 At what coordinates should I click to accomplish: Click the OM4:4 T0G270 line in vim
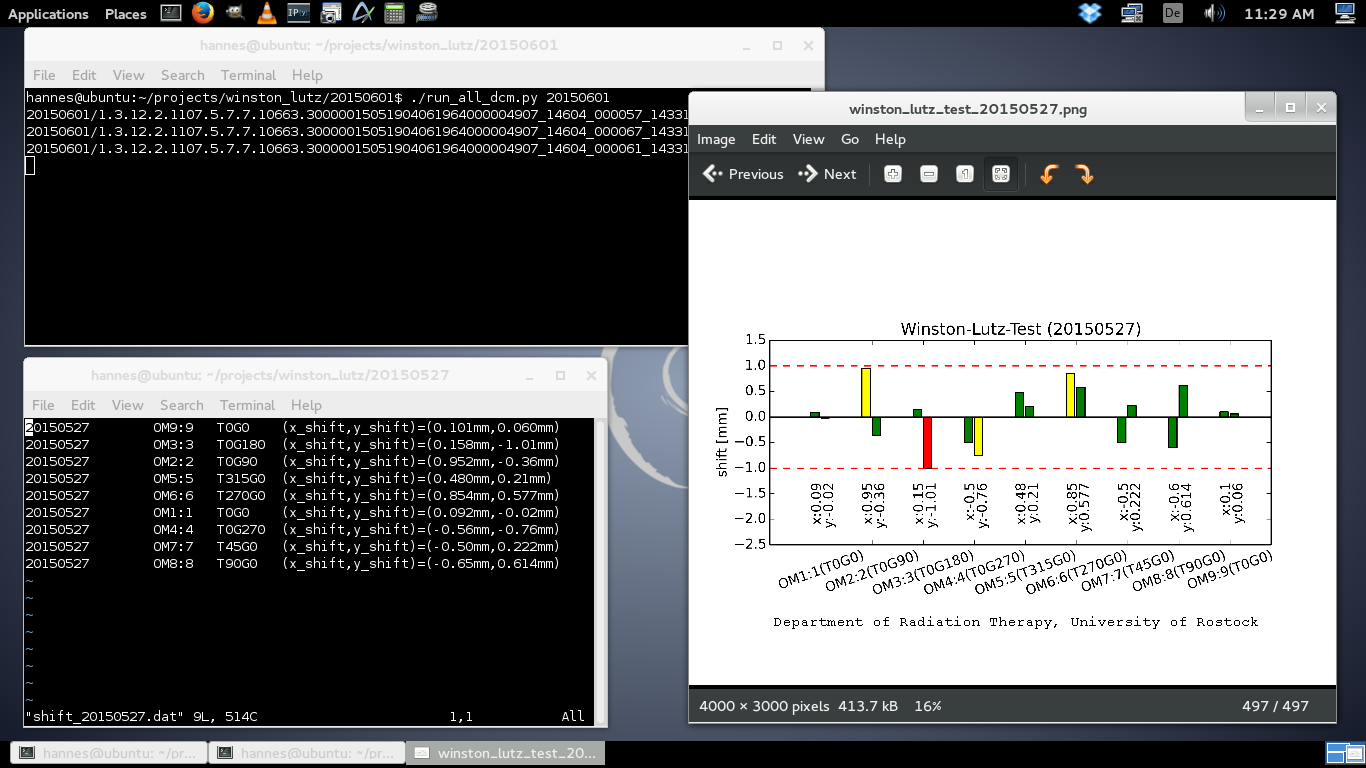[x=292, y=530]
